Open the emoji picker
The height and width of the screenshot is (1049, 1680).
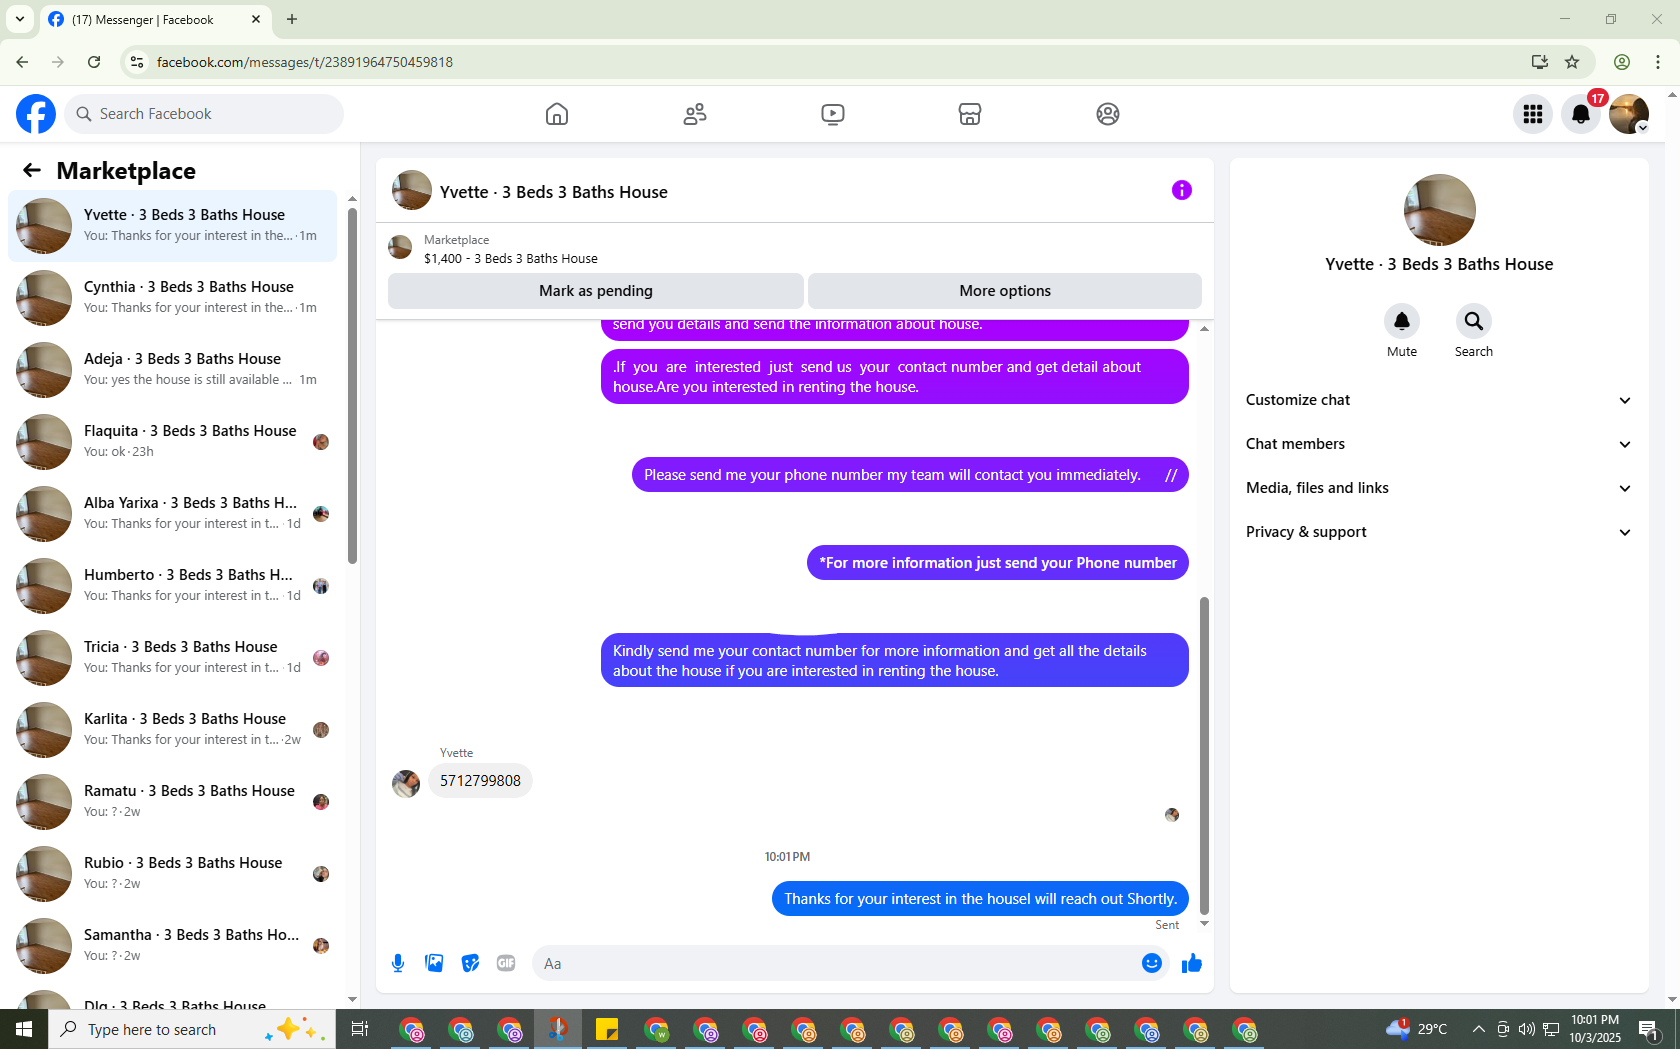(1152, 963)
